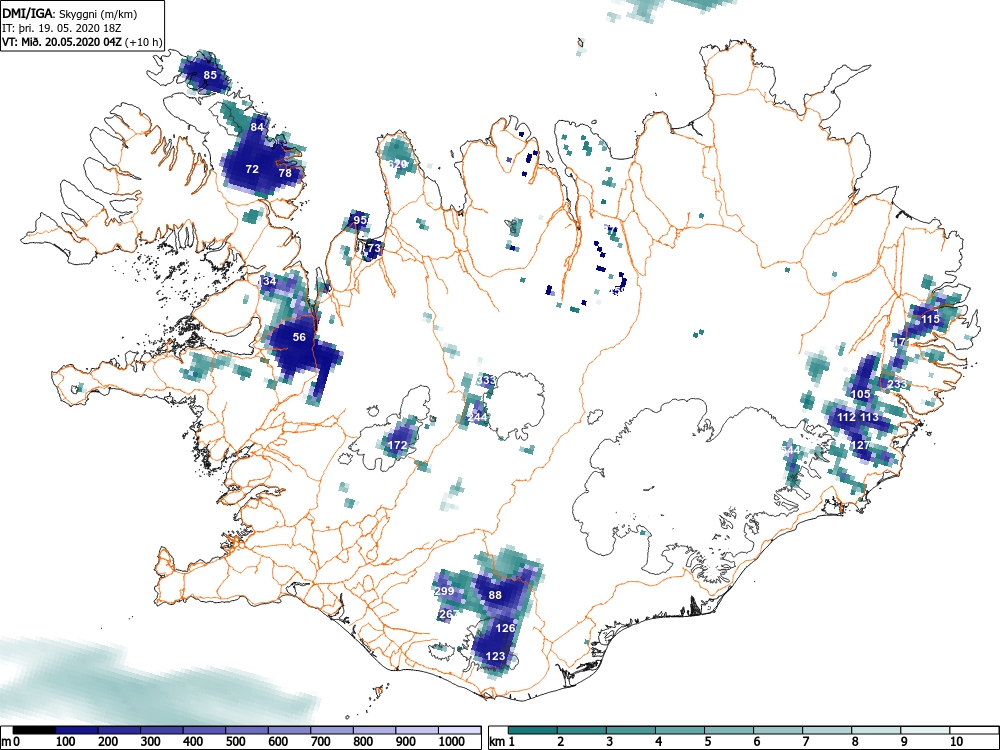This screenshot has width=1000, height=750.
Task: Click the black 0–100 m legend swatch
Action: pos(34,730)
